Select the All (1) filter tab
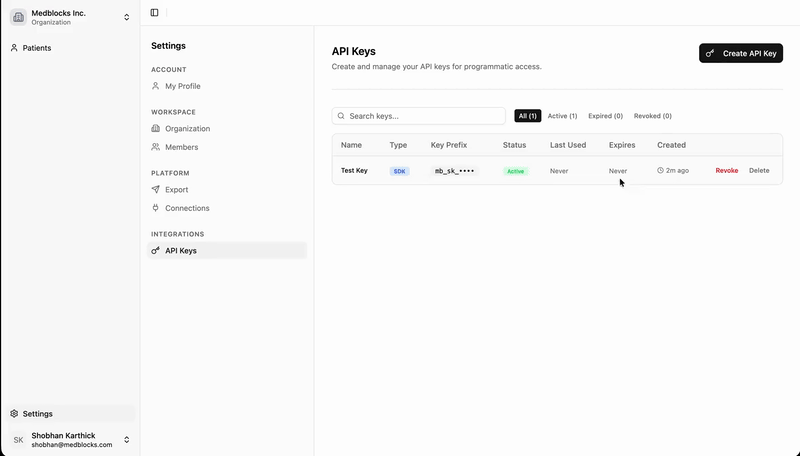800x456 pixels. pyautogui.click(x=528, y=116)
